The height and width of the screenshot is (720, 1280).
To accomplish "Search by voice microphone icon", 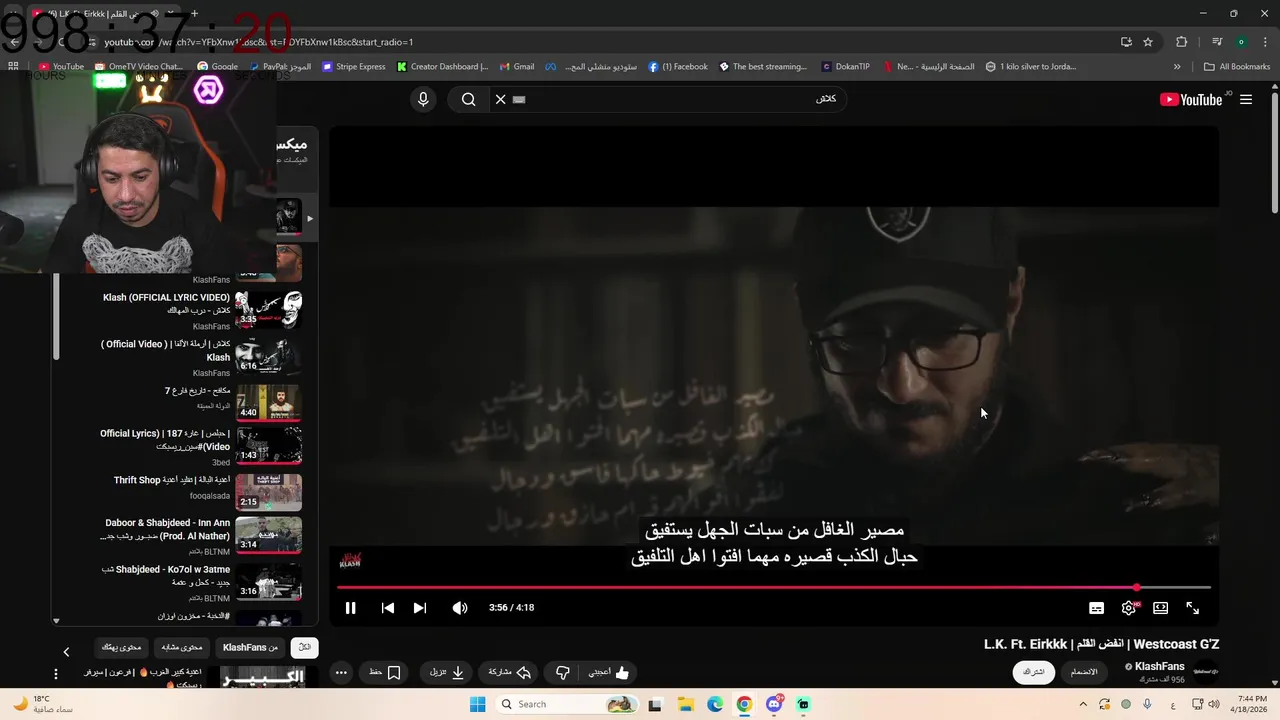I will (423, 99).
